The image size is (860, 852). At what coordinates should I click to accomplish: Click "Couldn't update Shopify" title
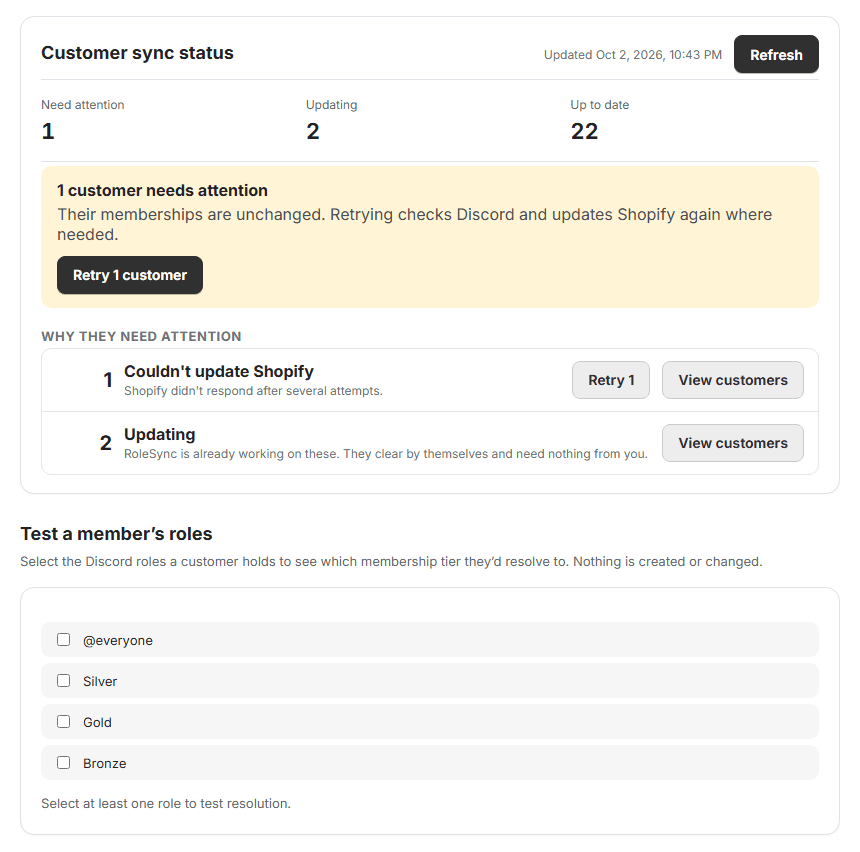(219, 371)
